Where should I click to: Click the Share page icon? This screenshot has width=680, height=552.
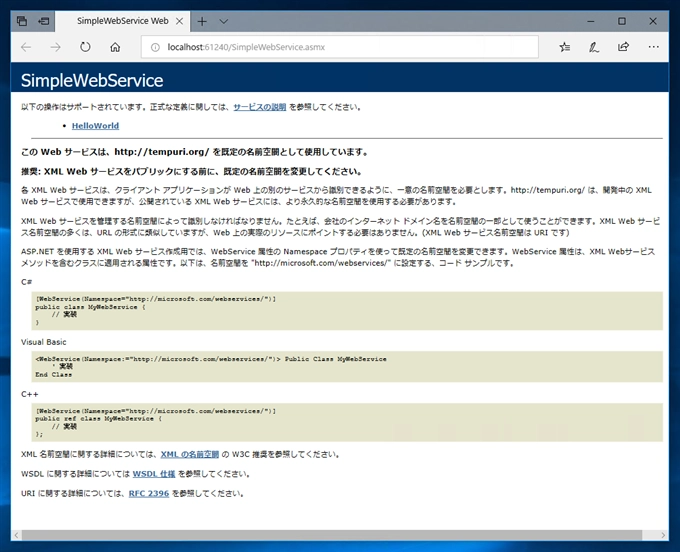point(623,46)
